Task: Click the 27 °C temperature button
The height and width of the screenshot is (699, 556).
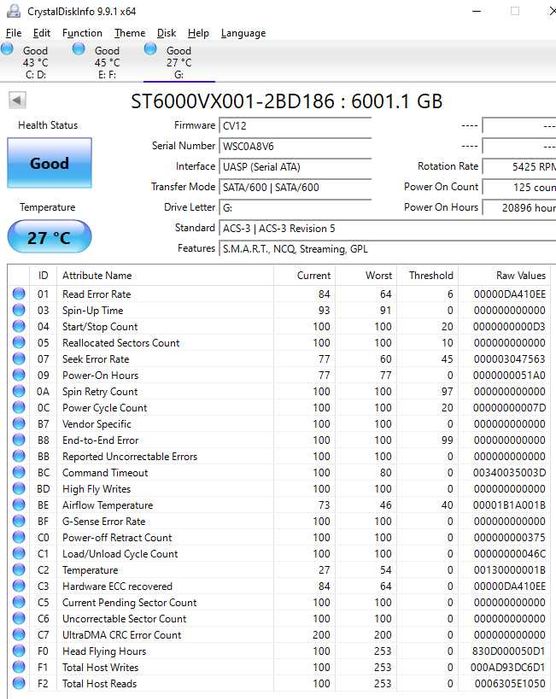Action: pos(49,237)
